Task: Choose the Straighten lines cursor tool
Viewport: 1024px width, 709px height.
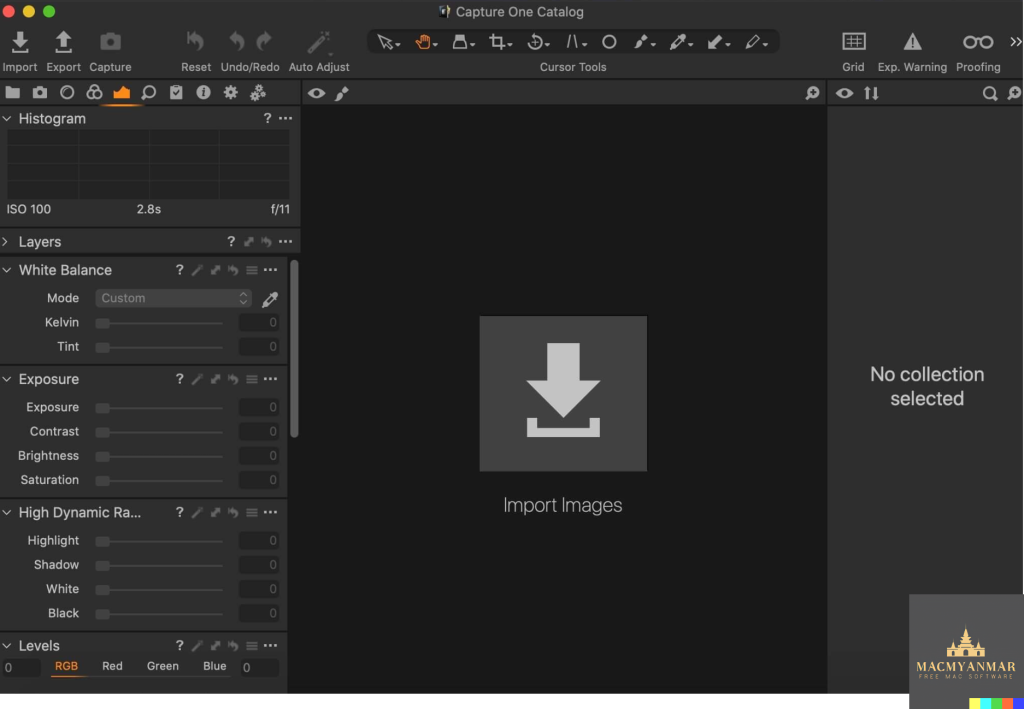Action: 575,42
